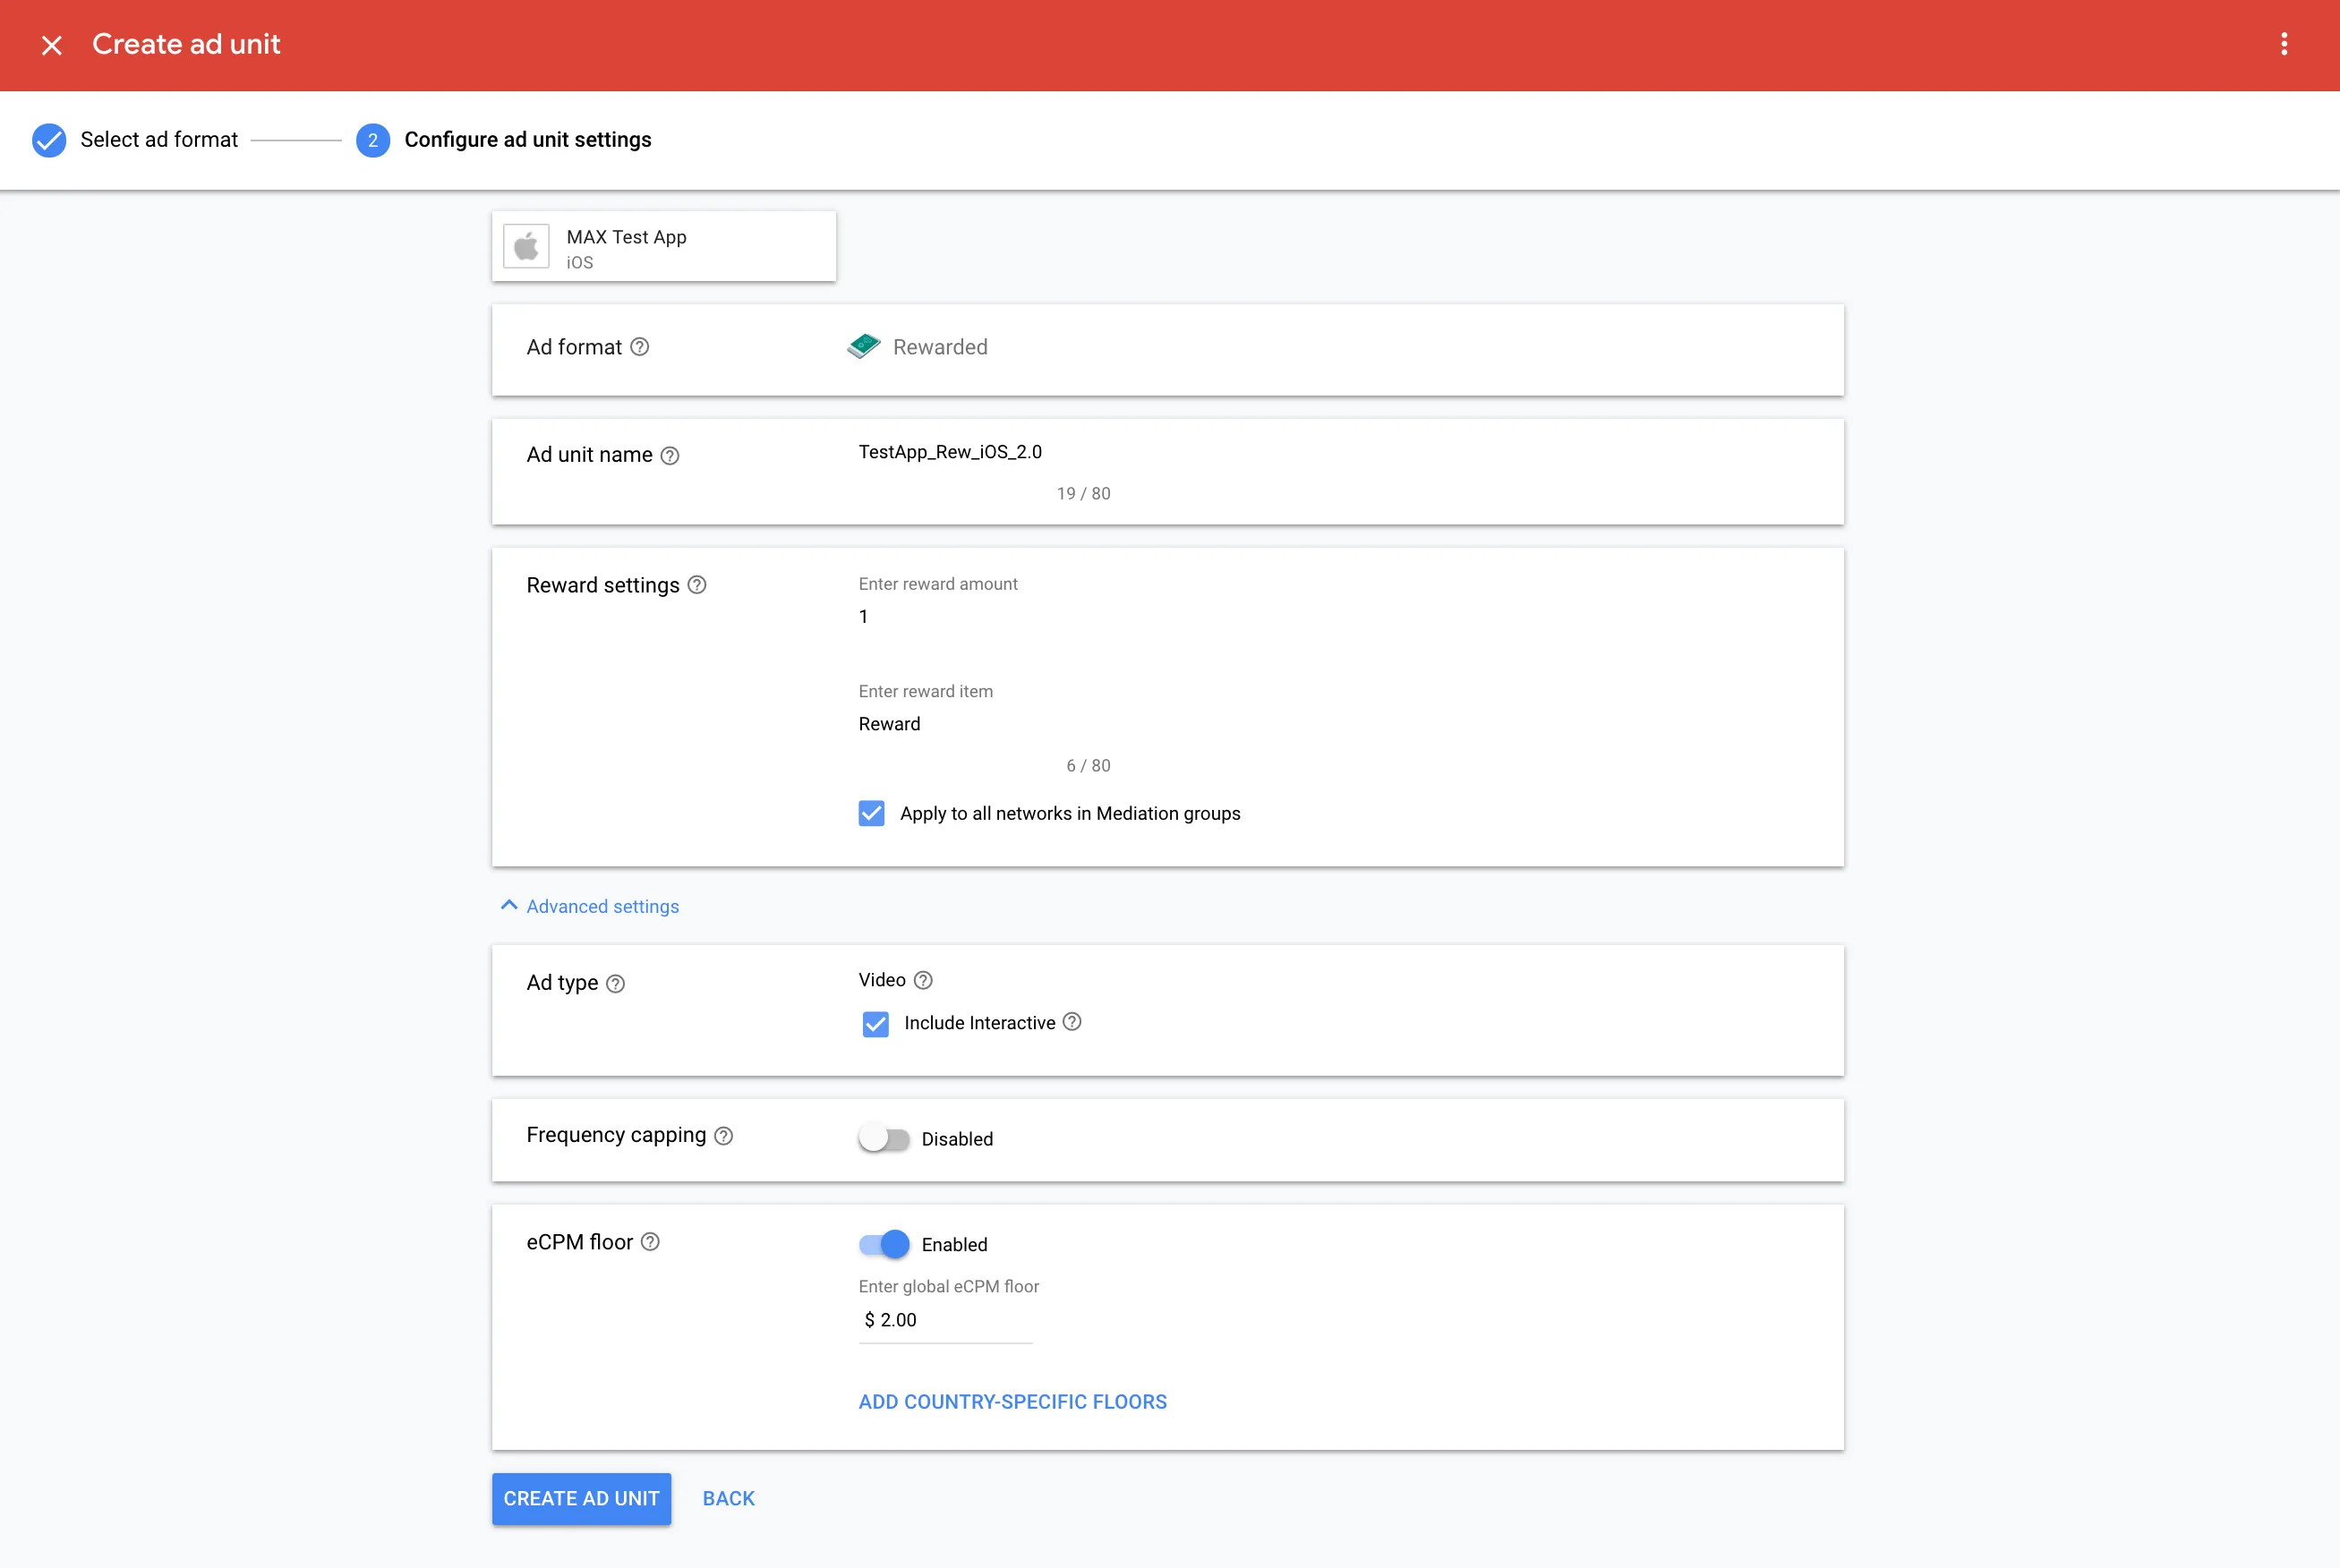Open help for Ad format

[640, 347]
